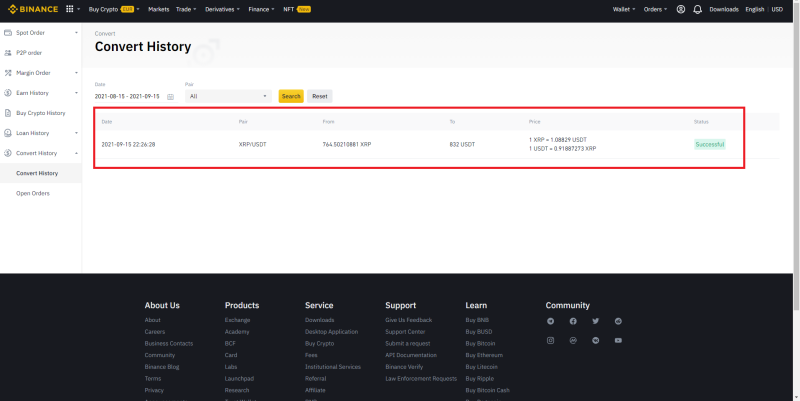This screenshot has height=401, width=800.
Task: Open the Institutional Services footer link
Action: click(x=333, y=367)
